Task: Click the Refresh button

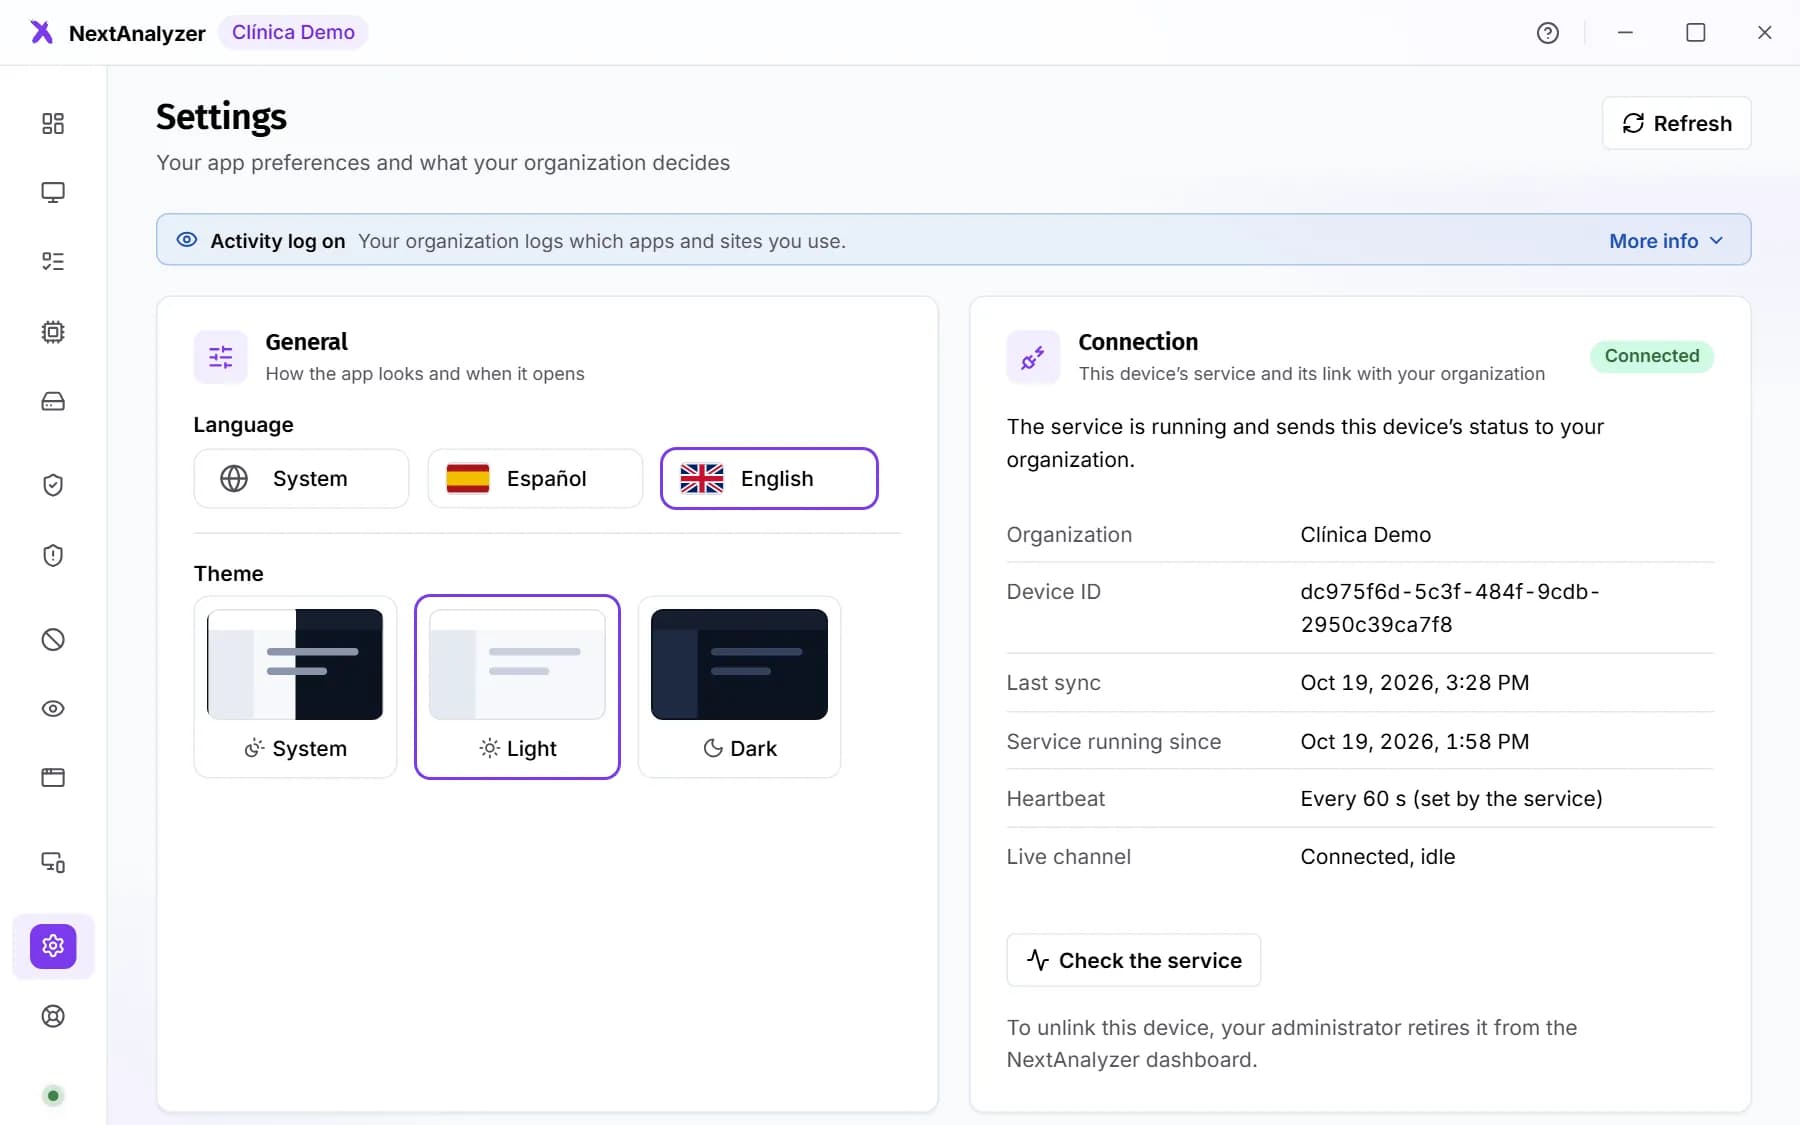Action: 1677,123
